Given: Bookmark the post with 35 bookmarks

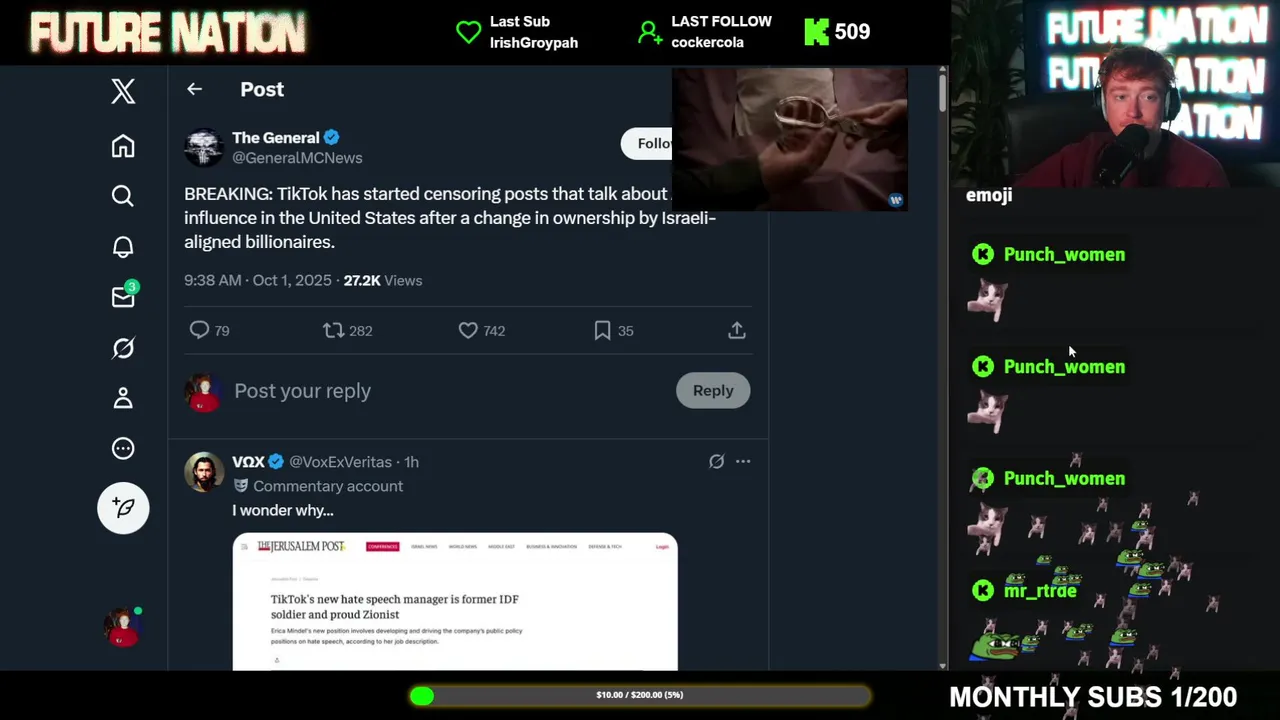Looking at the screenshot, I should 602,330.
